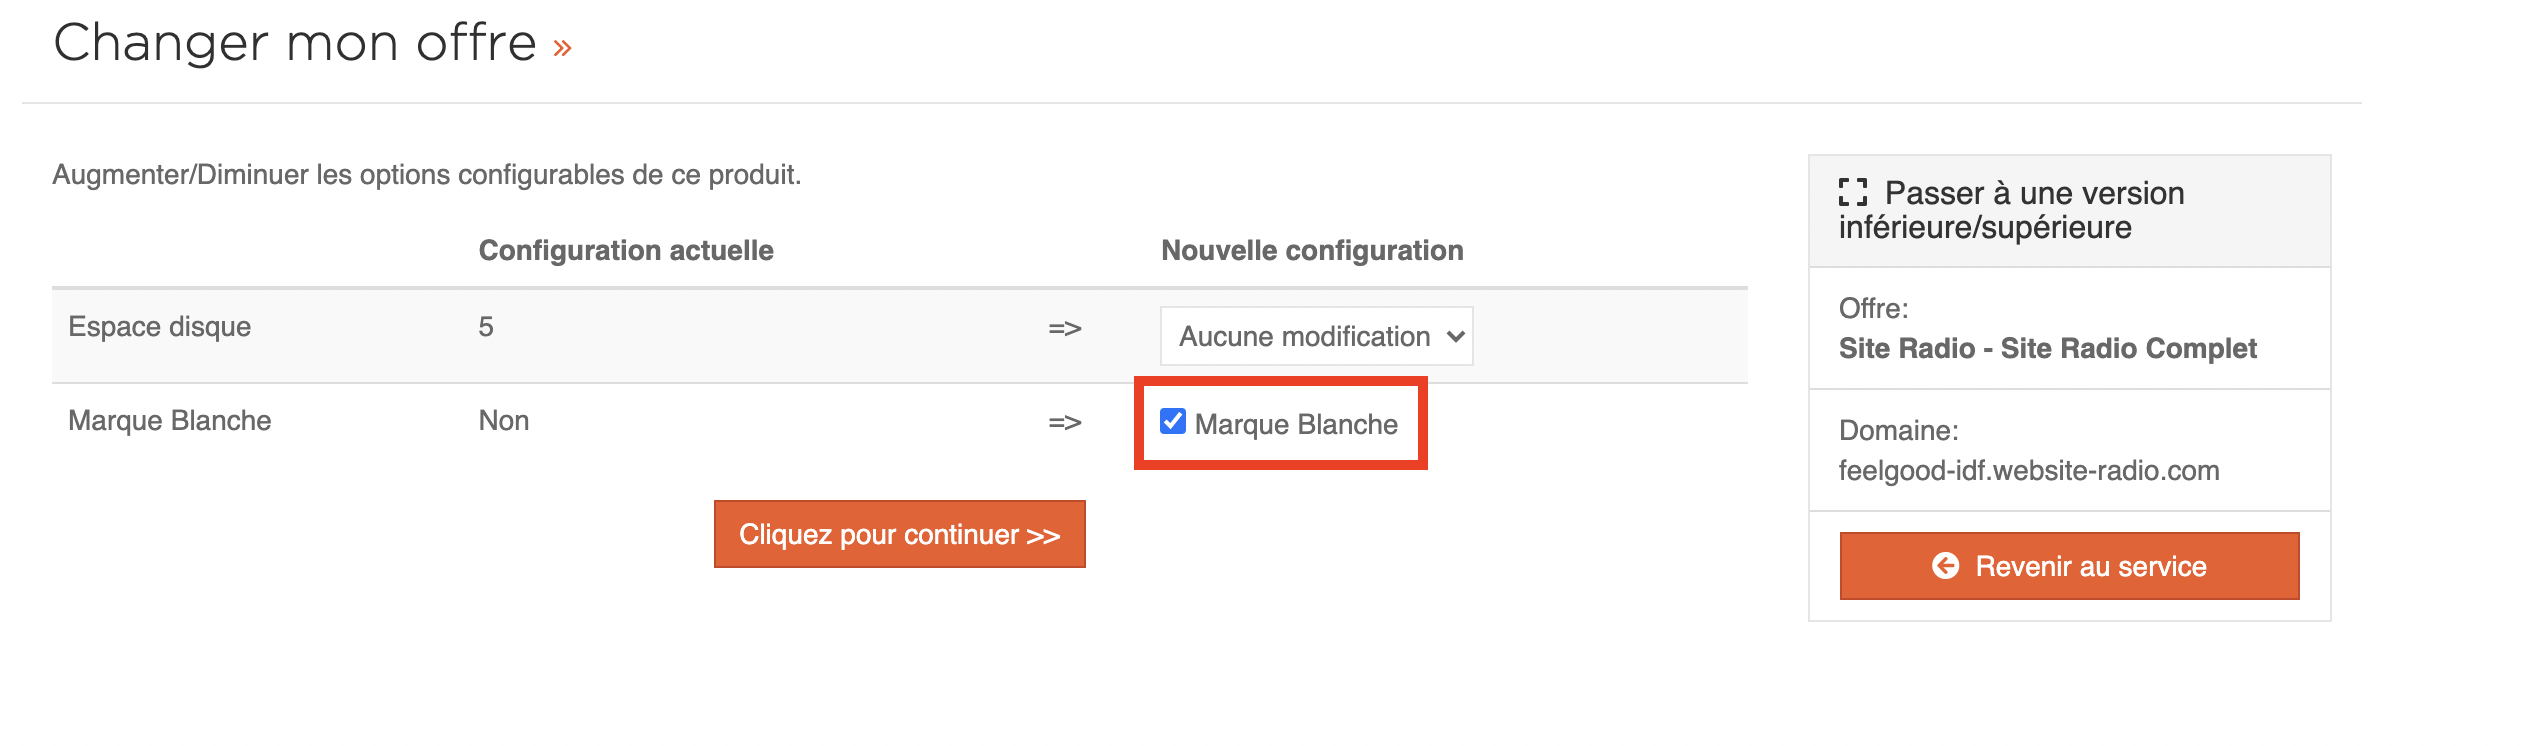Click the Passer à une version inférieure/supérieure header

pos(2011,210)
